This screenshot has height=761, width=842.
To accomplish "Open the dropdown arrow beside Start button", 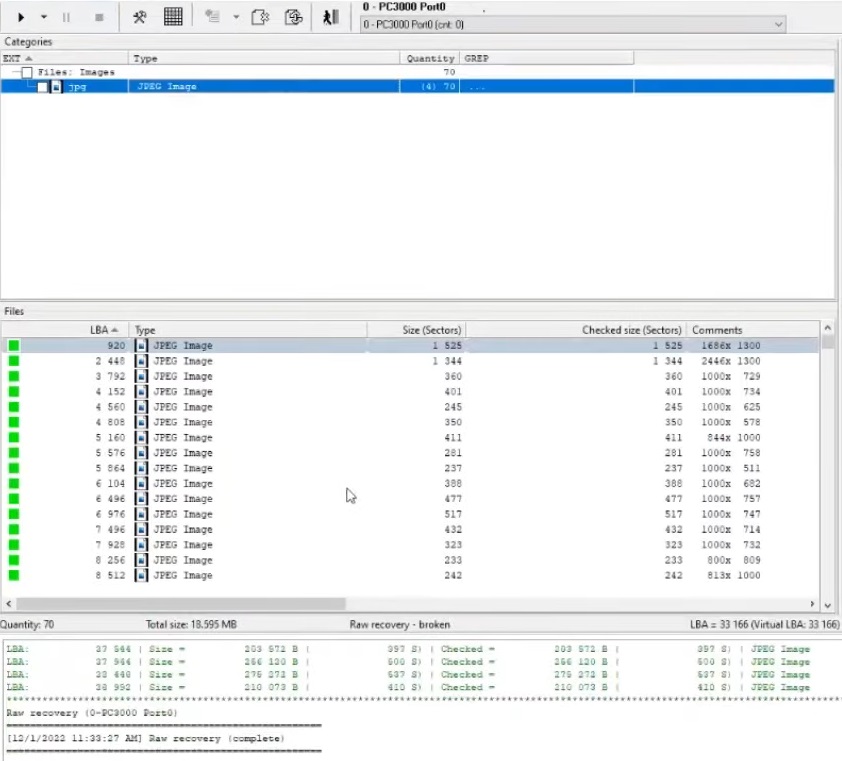I will click(x=44, y=17).
